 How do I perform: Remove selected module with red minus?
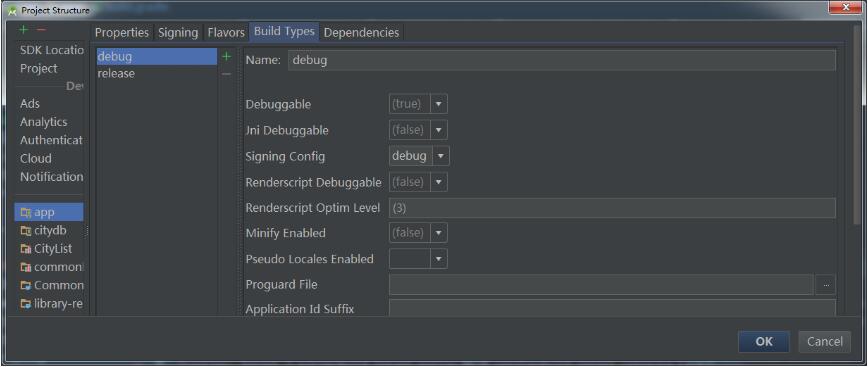(x=42, y=30)
